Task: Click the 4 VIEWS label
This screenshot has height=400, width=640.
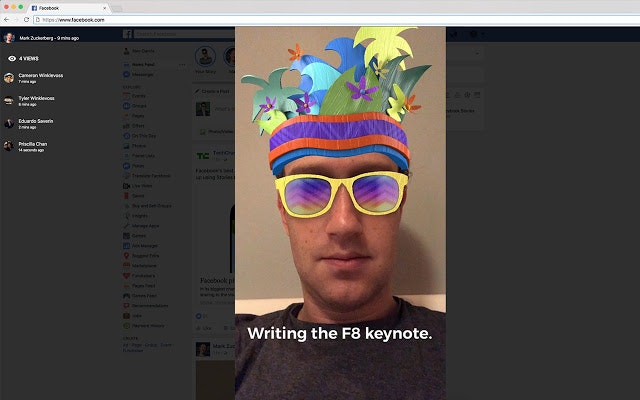Action: pyautogui.click(x=29, y=59)
